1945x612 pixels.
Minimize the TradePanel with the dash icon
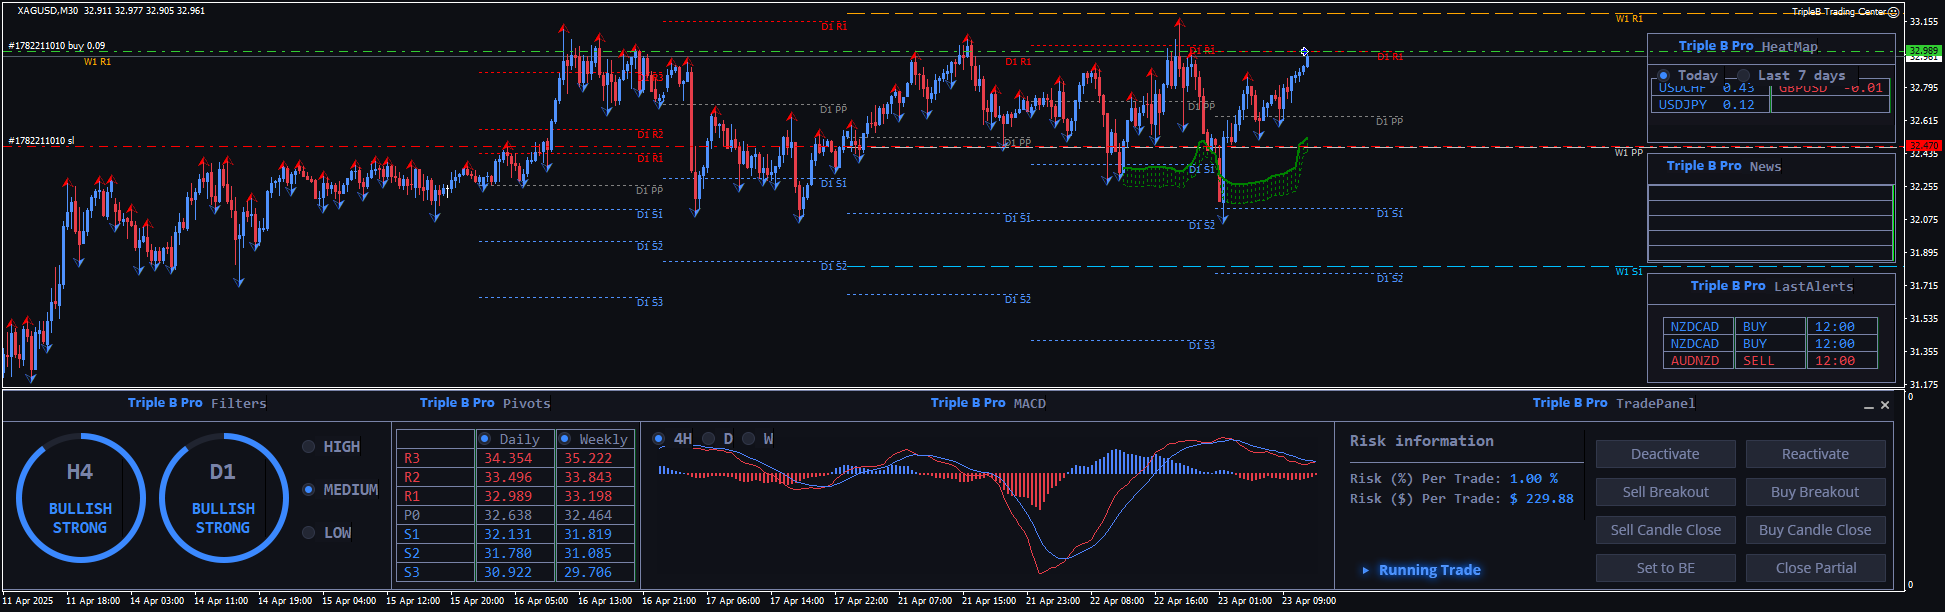pos(1868,406)
